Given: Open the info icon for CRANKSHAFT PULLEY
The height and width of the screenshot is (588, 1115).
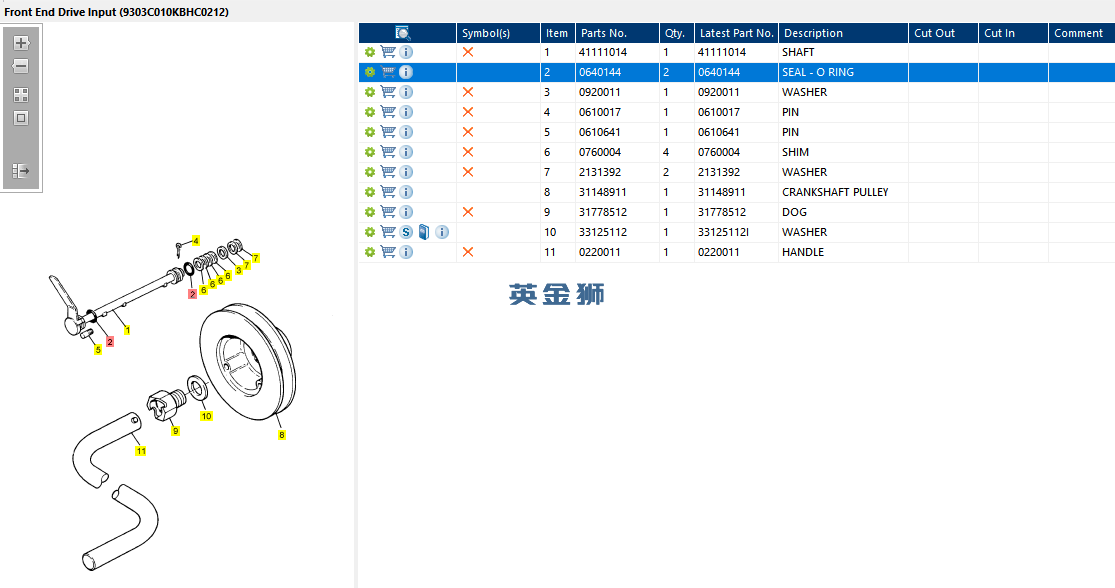Looking at the screenshot, I should [406, 192].
